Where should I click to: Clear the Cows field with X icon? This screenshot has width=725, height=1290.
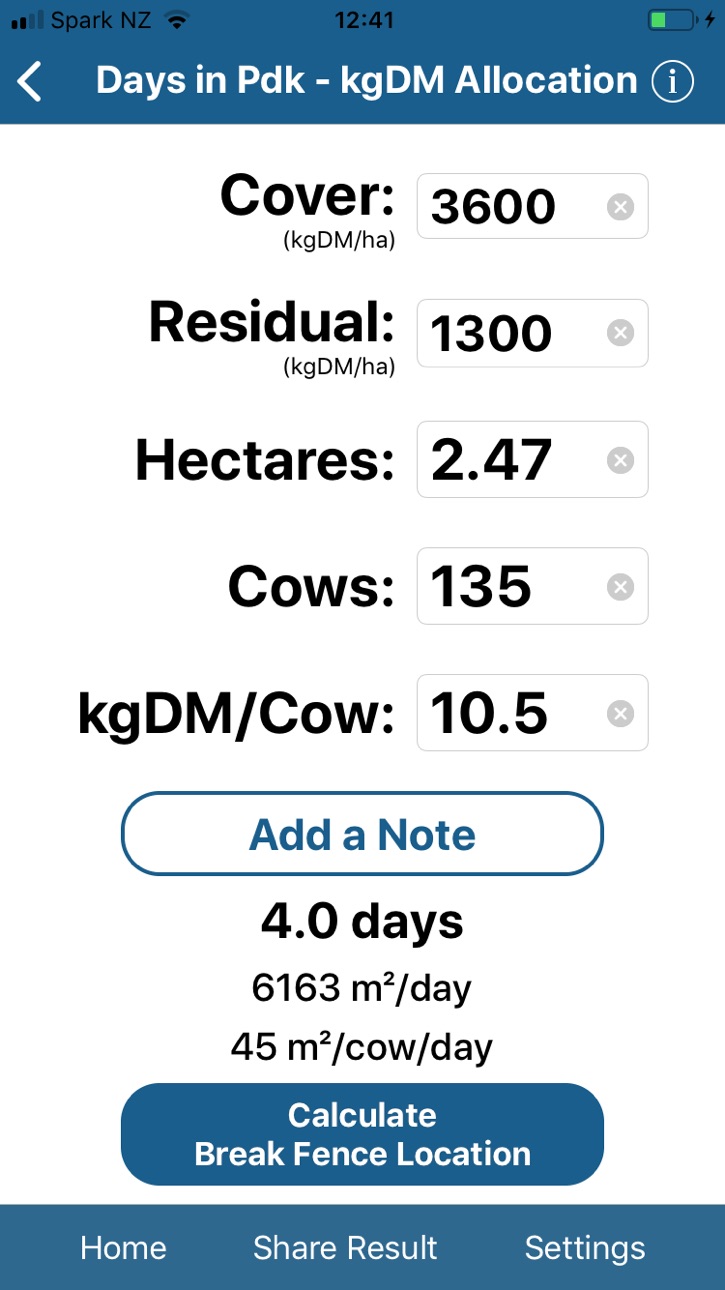pos(620,586)
